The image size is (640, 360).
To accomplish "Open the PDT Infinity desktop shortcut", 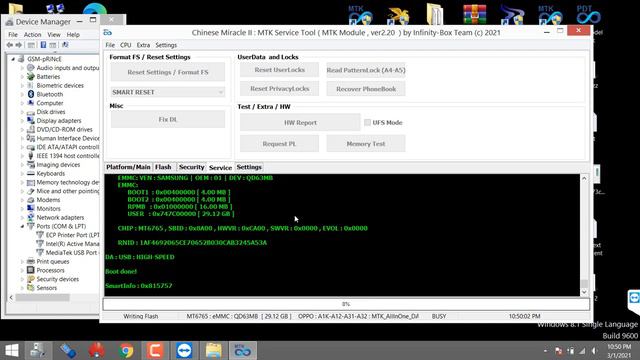I will pyautogui.click(x=588, y=14).
